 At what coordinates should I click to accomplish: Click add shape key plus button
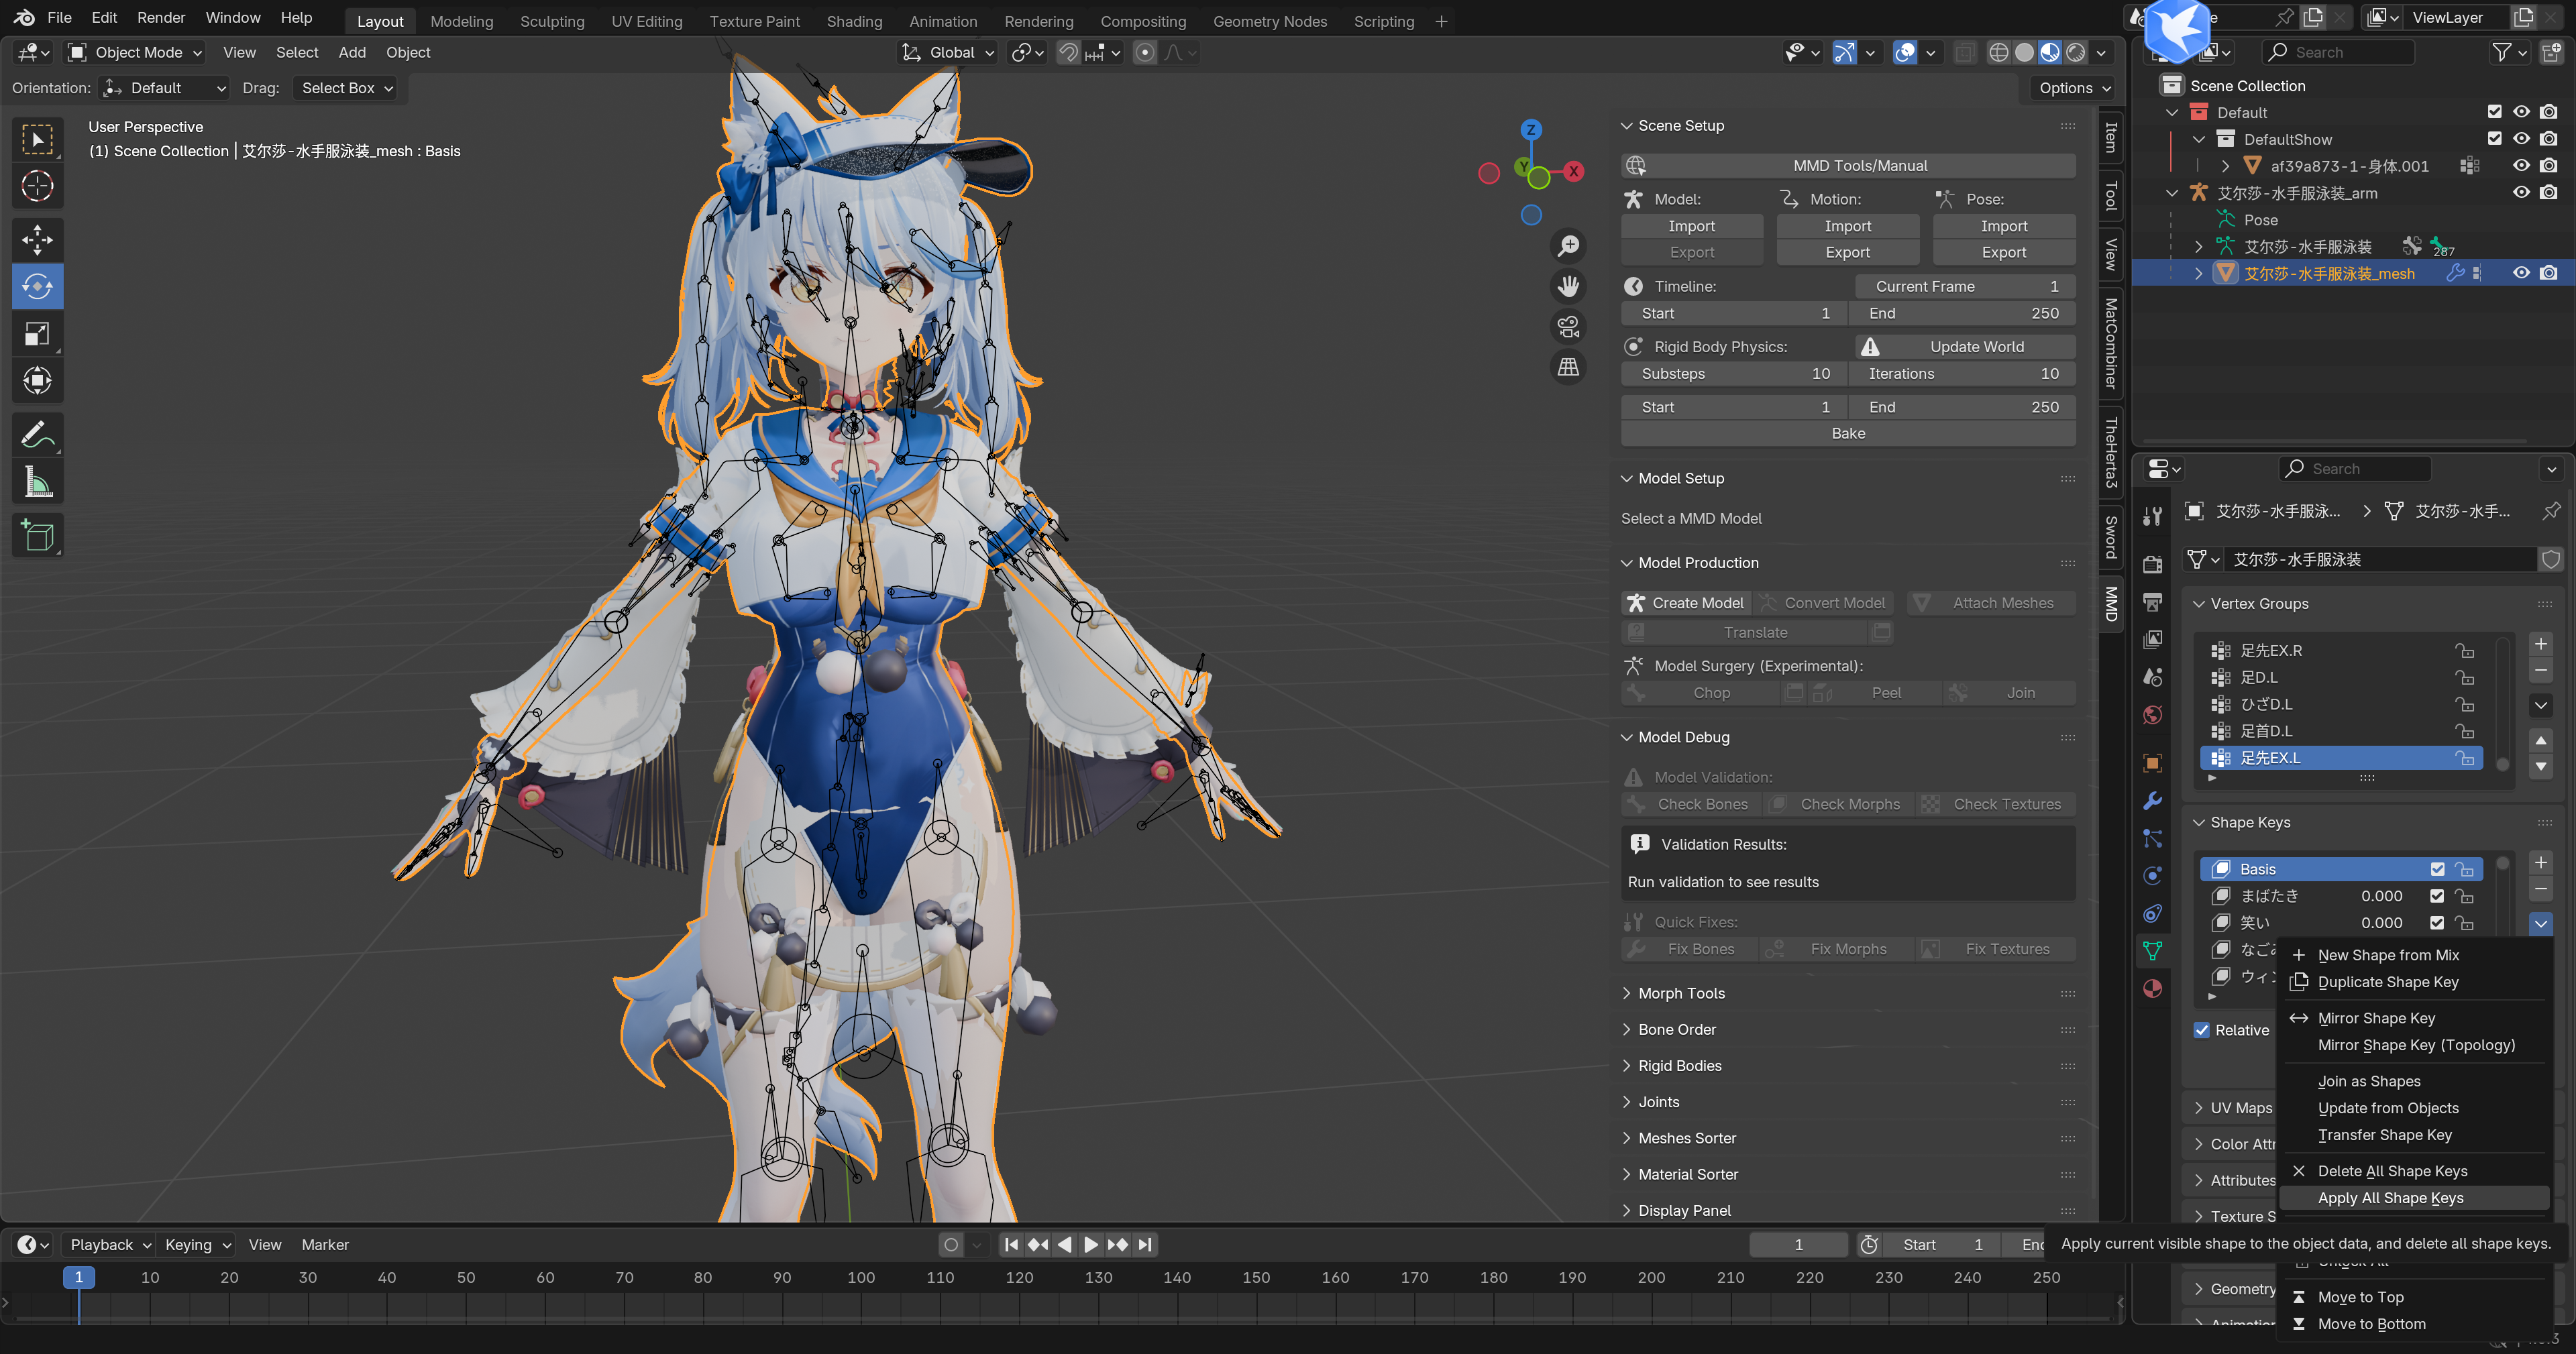point(2541,863)
